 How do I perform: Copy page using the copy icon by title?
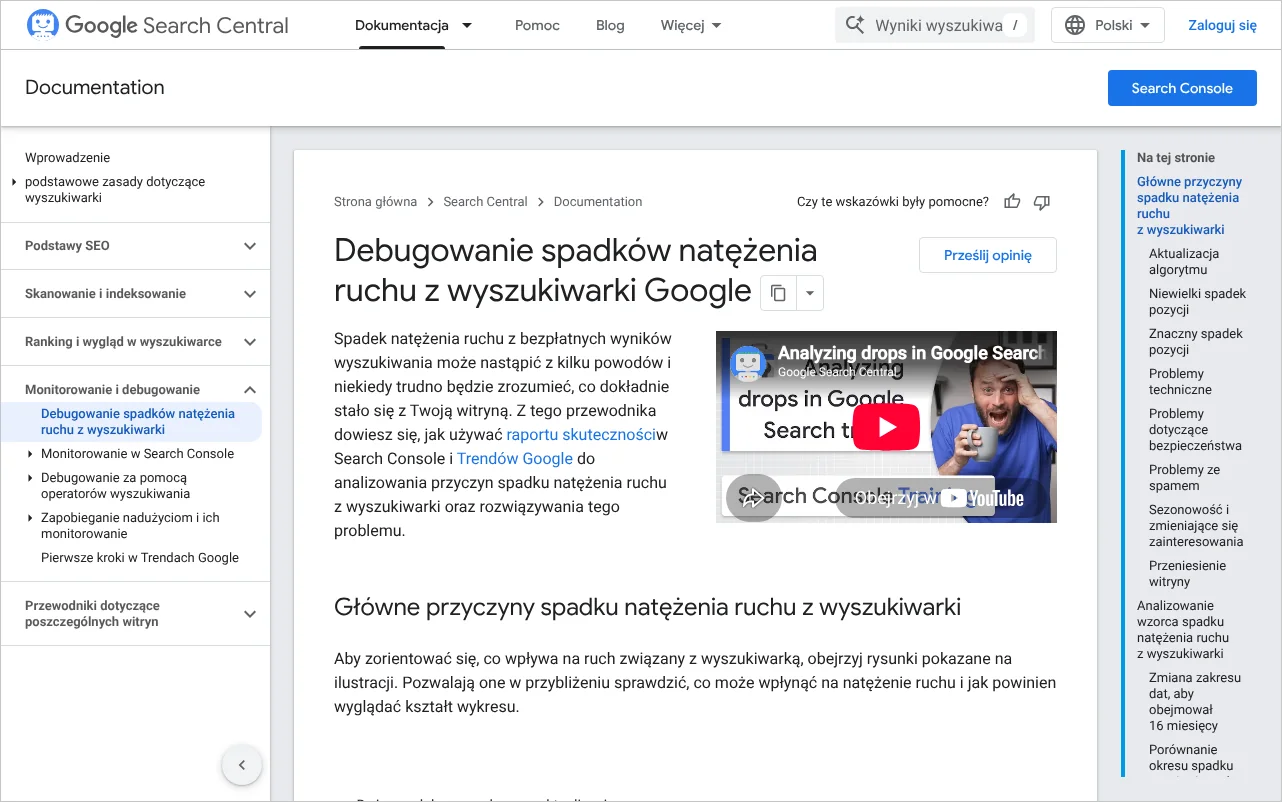[x=778, y=294]
